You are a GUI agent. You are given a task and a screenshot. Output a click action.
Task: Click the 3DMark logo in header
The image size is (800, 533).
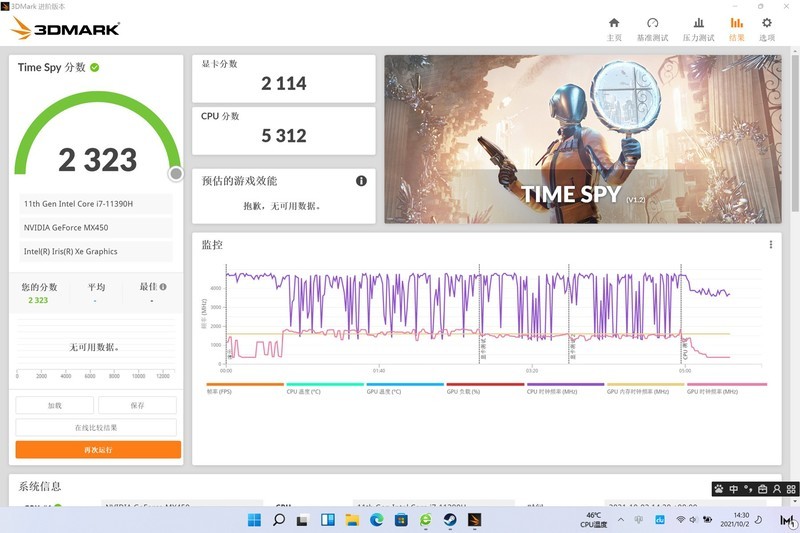pos(65,28)
